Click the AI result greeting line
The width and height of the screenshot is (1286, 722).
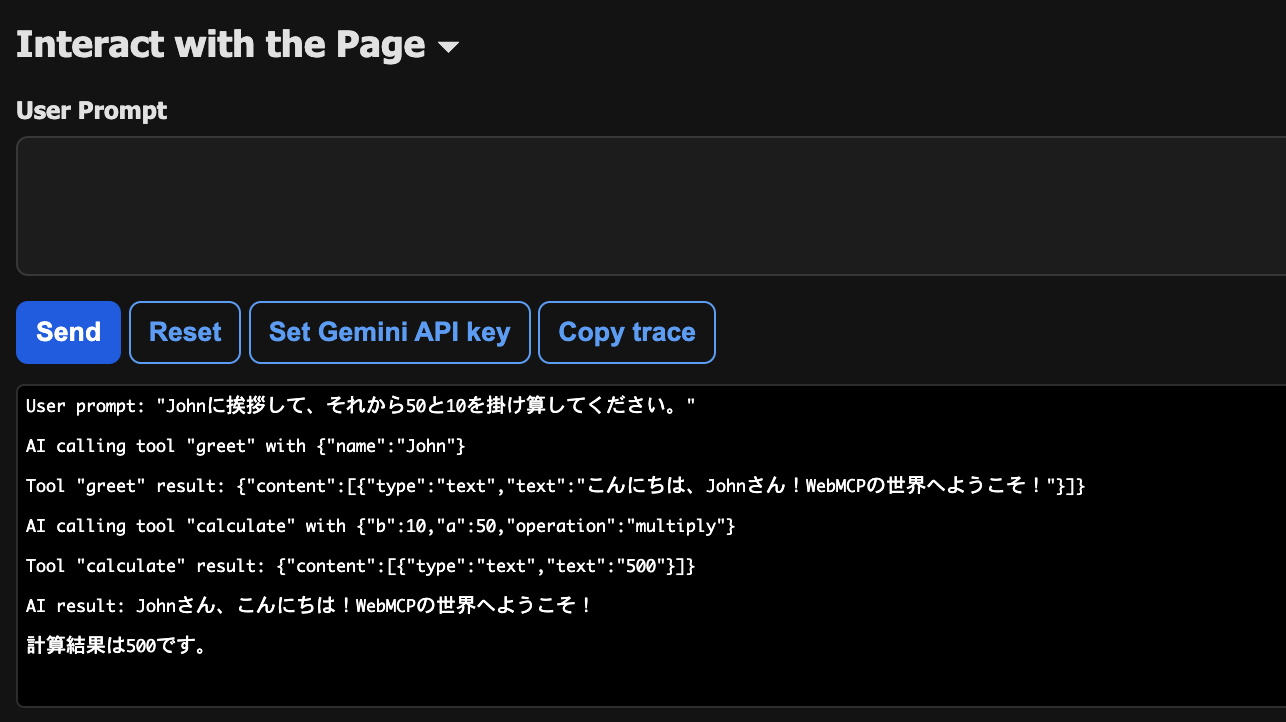[310, 606]
